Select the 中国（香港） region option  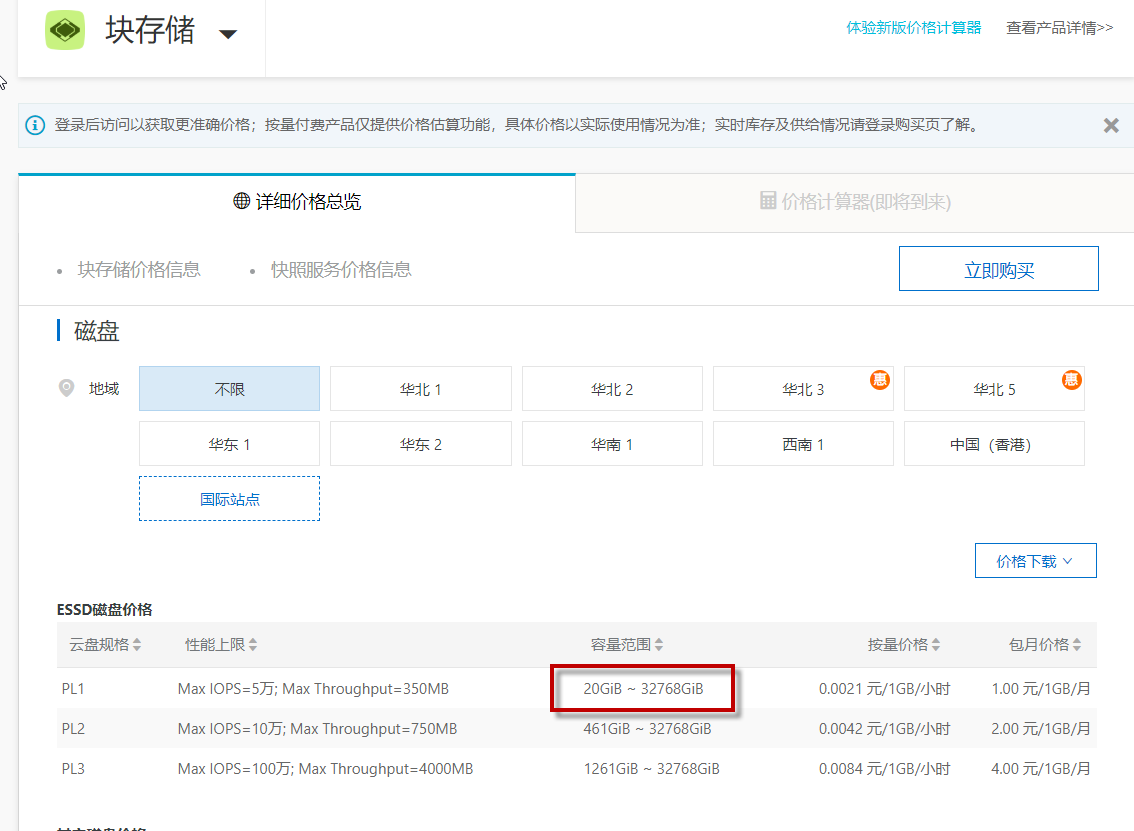993,444
